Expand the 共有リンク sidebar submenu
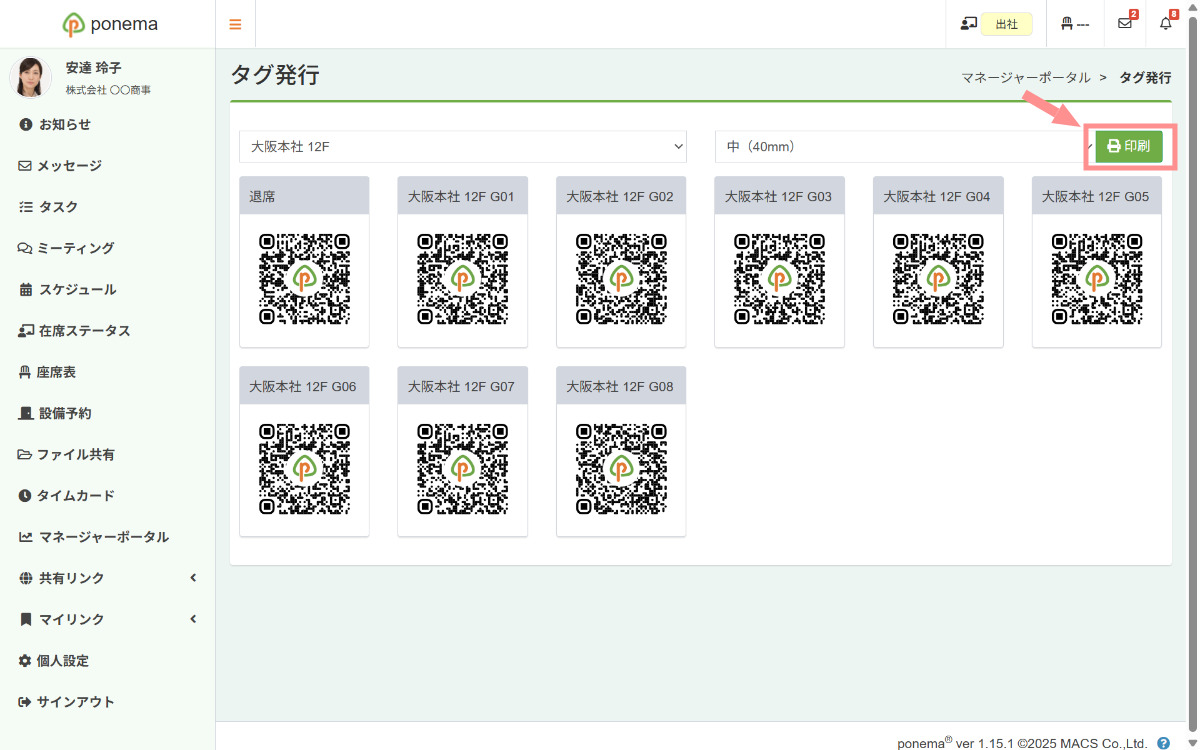Image resolution: width=1200 pixels, height=750 pixels. tap(107, 578)
